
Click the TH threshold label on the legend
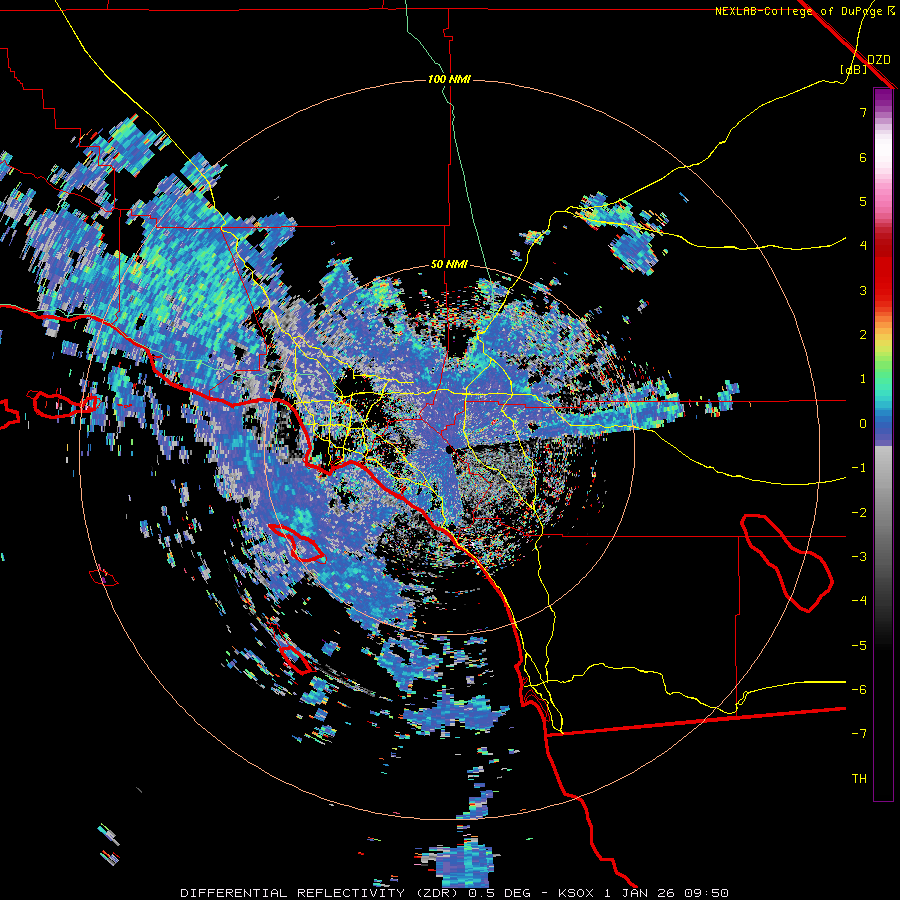tap(859, 779)
